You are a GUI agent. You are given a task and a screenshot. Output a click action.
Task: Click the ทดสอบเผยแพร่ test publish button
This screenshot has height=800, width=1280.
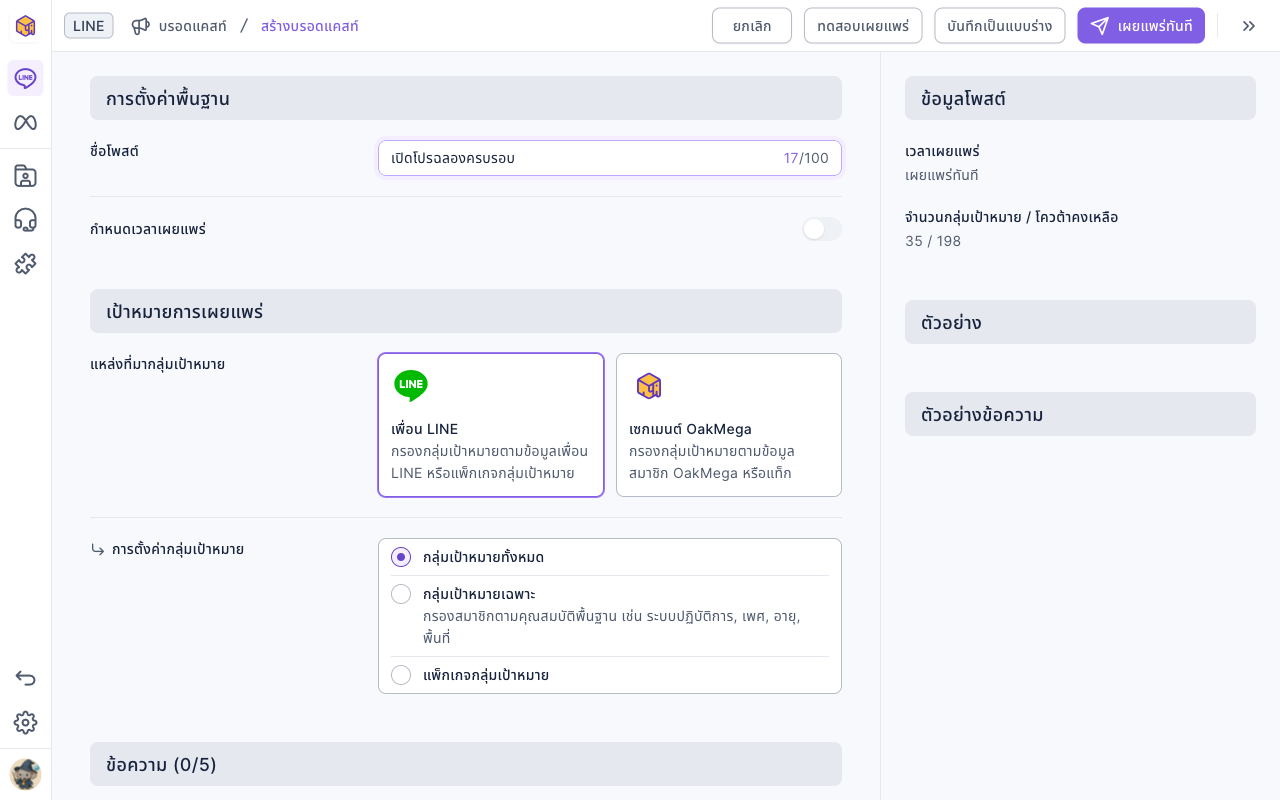tap(863, 26)
